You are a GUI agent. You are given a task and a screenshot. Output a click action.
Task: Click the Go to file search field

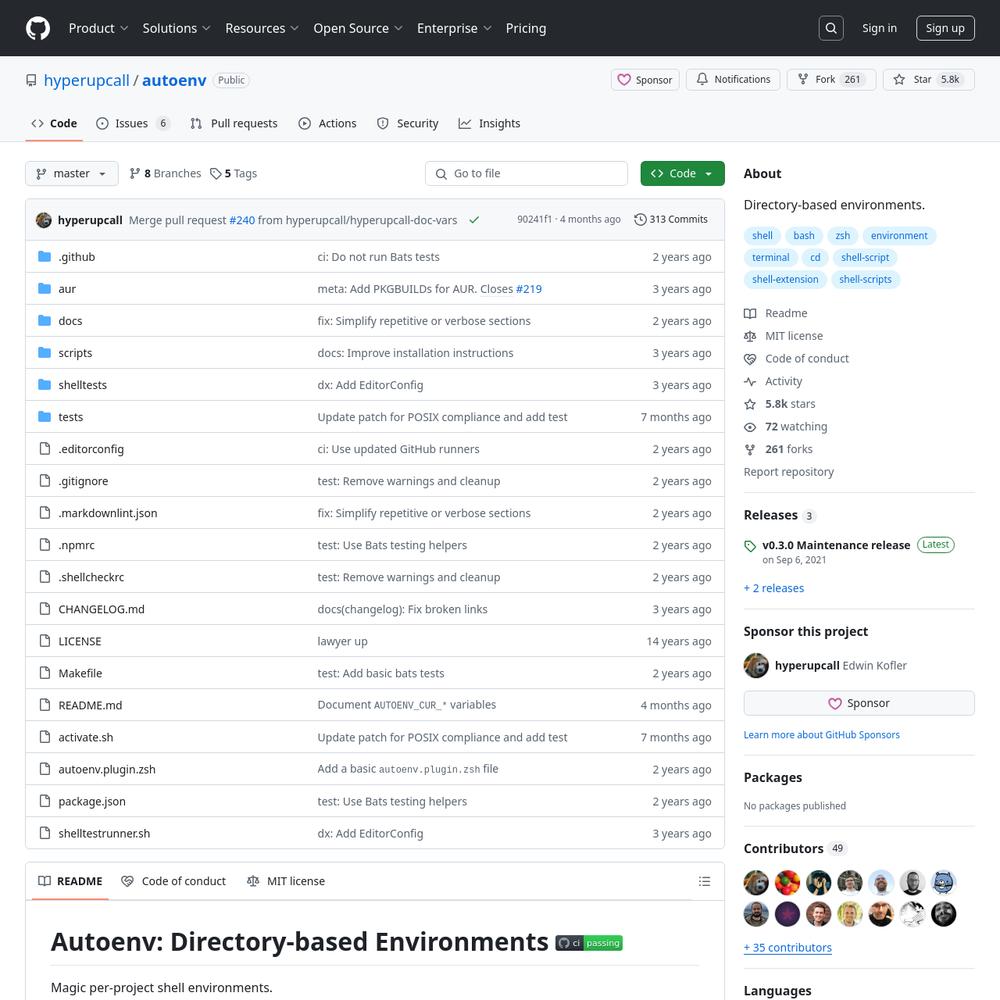526,173
